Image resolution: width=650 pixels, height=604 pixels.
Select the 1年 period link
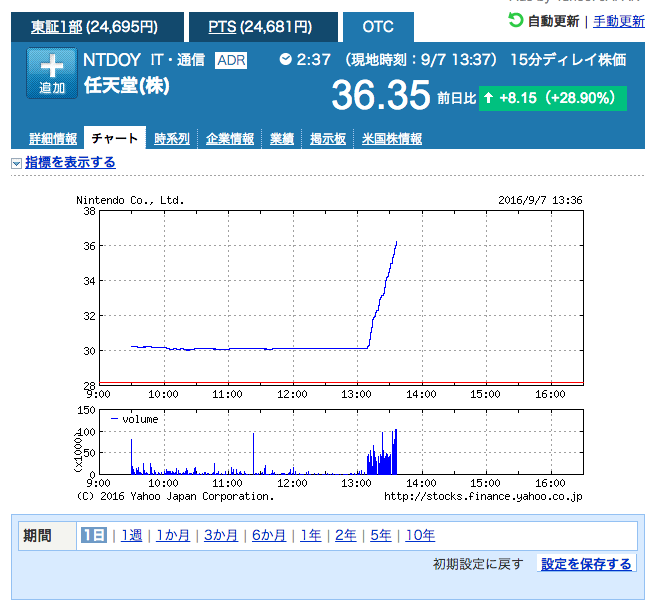point(310,535)
